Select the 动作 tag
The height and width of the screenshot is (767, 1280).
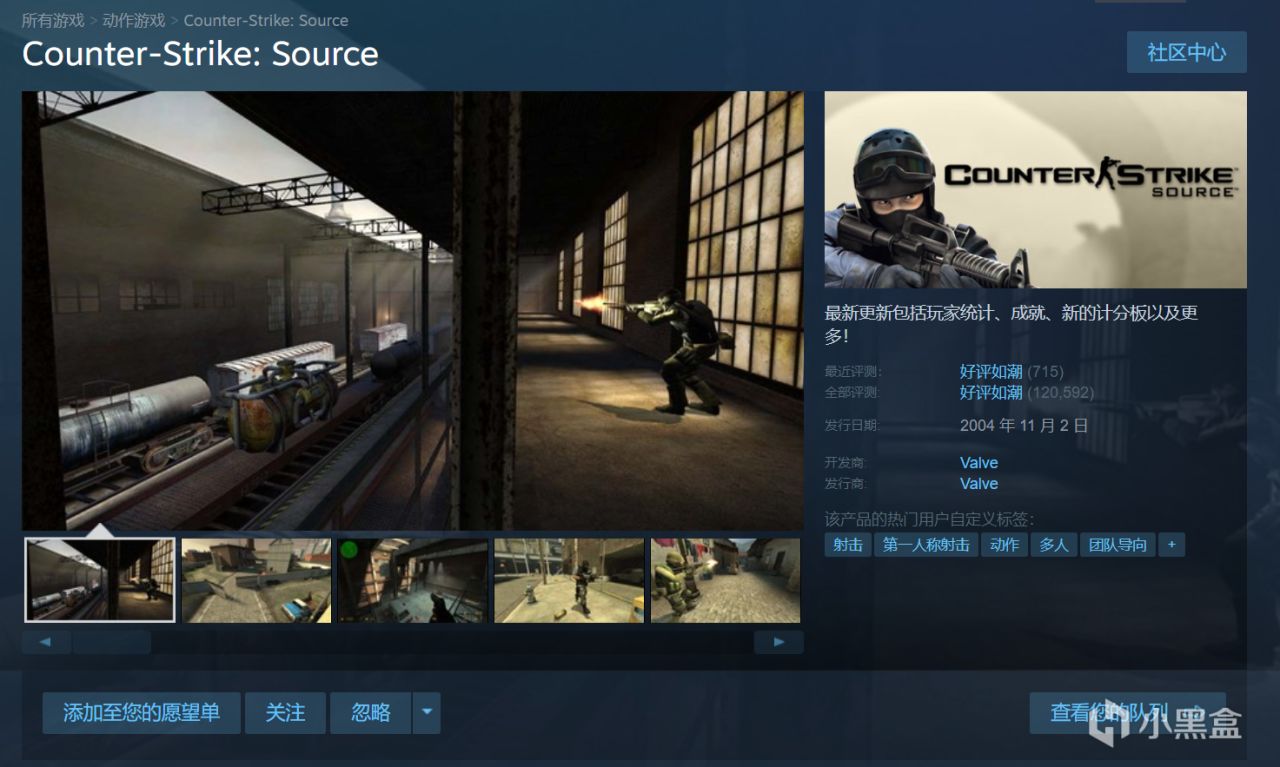1004,545
